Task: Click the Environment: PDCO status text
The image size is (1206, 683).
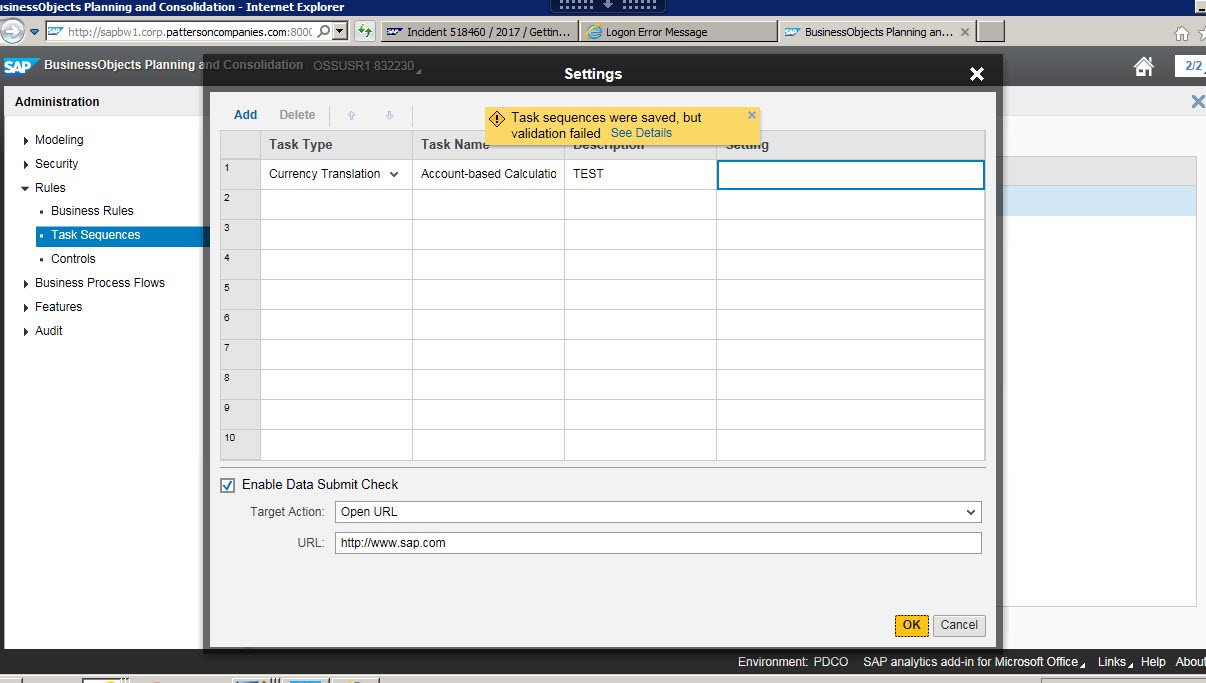Action: (793, 662)
